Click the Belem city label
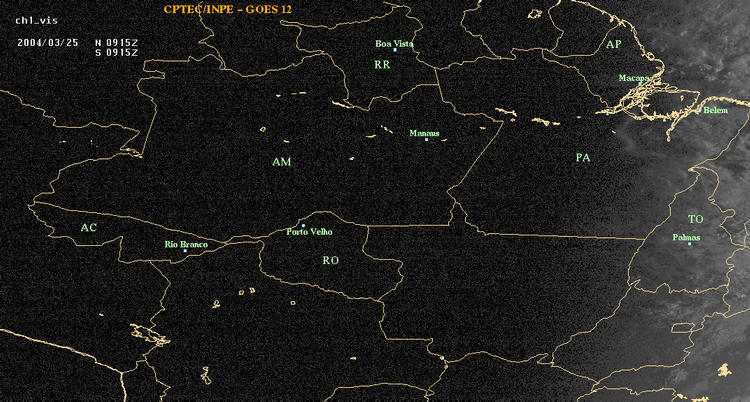 (716, 111)
